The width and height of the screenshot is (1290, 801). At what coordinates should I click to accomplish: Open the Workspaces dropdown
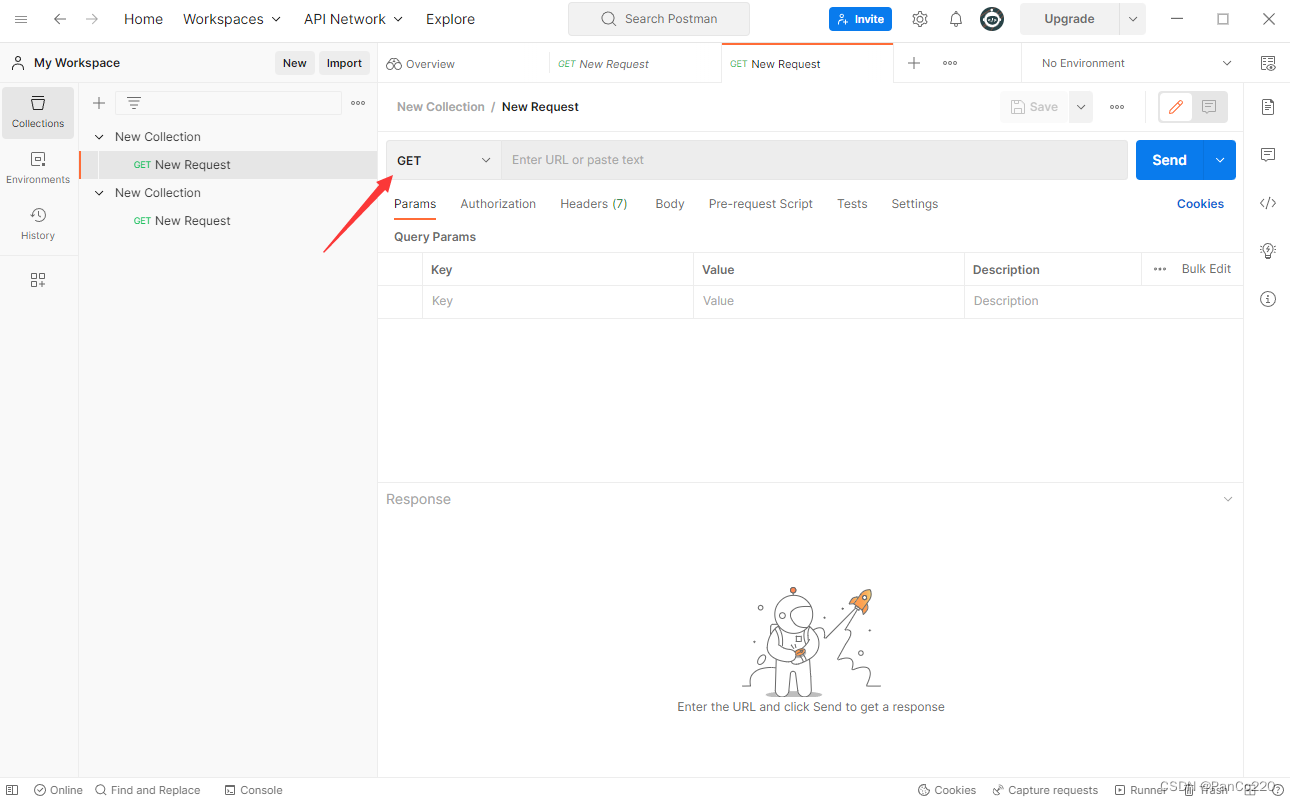point(232,19)
